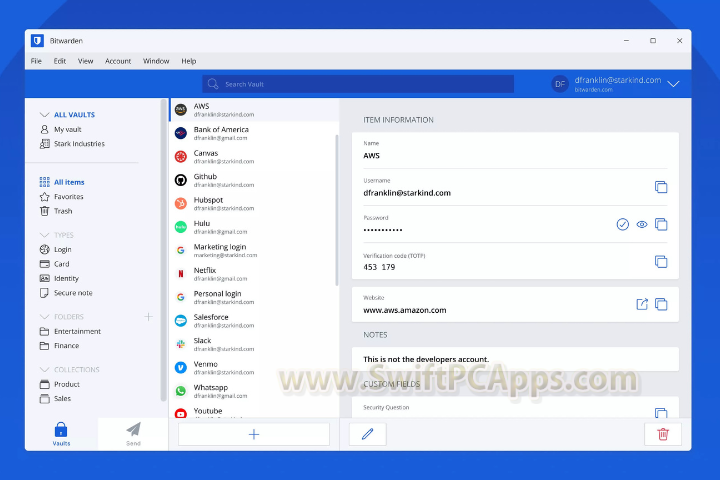
Task: Show All items
Action: pyautogui.click(x=69, y=182)
